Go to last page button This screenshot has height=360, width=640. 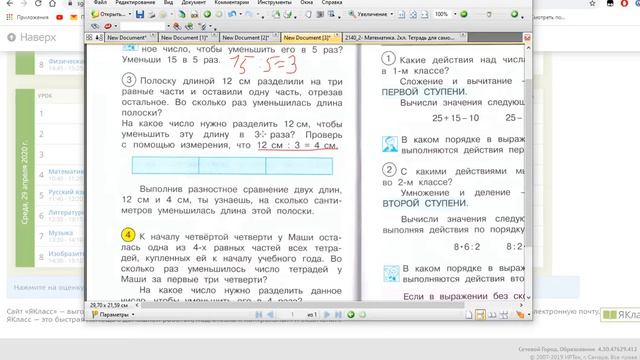pos(338,315)
